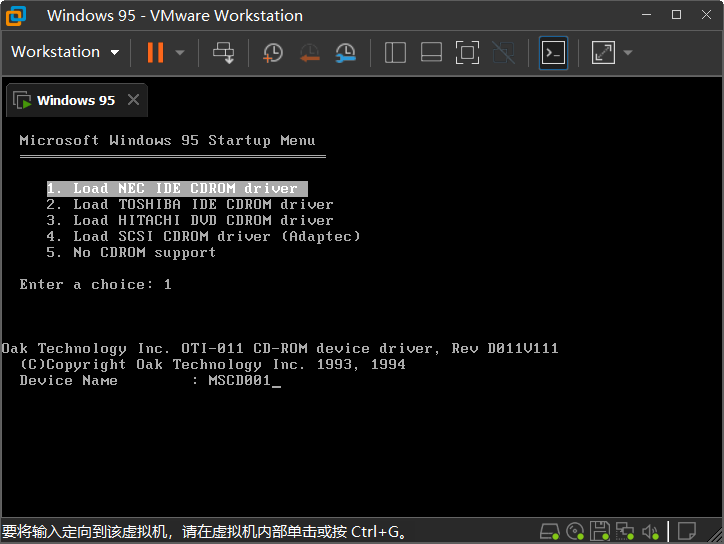Click the message log icon in status bar
Screen dimensions: 724x544
click(687, 531)
